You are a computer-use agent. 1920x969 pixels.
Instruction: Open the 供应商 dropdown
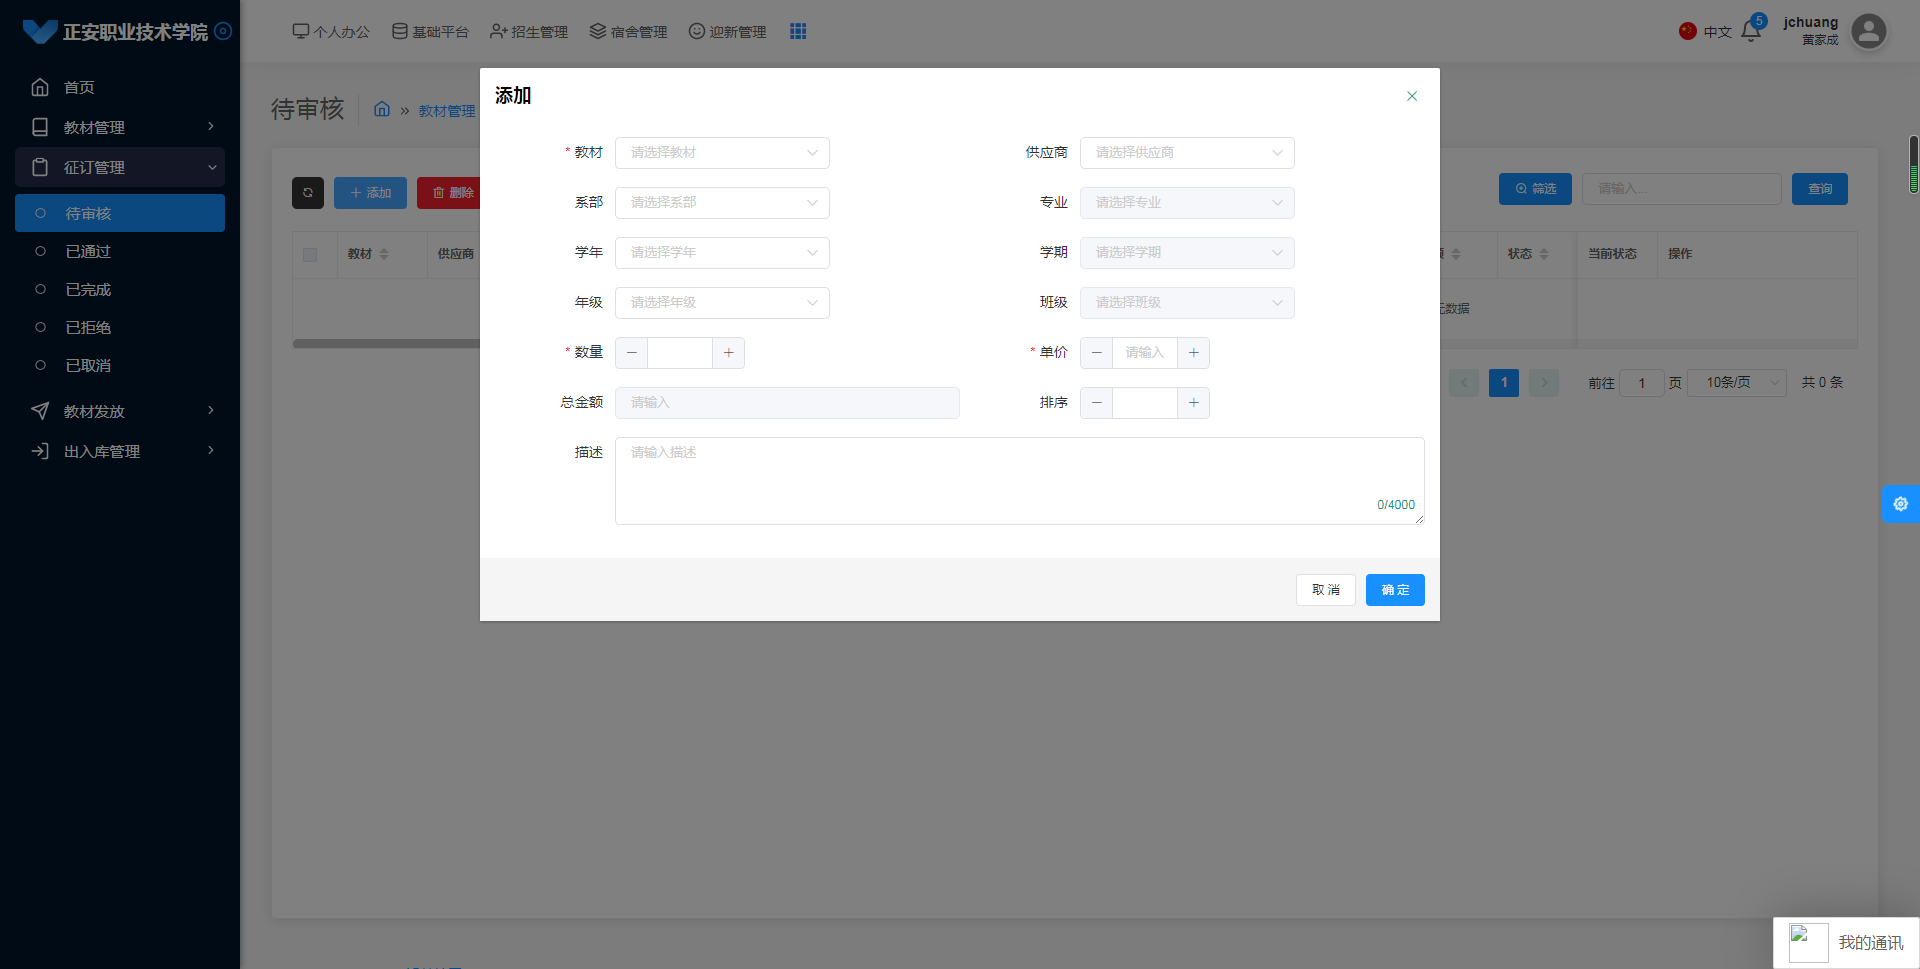pos(1186,153)
